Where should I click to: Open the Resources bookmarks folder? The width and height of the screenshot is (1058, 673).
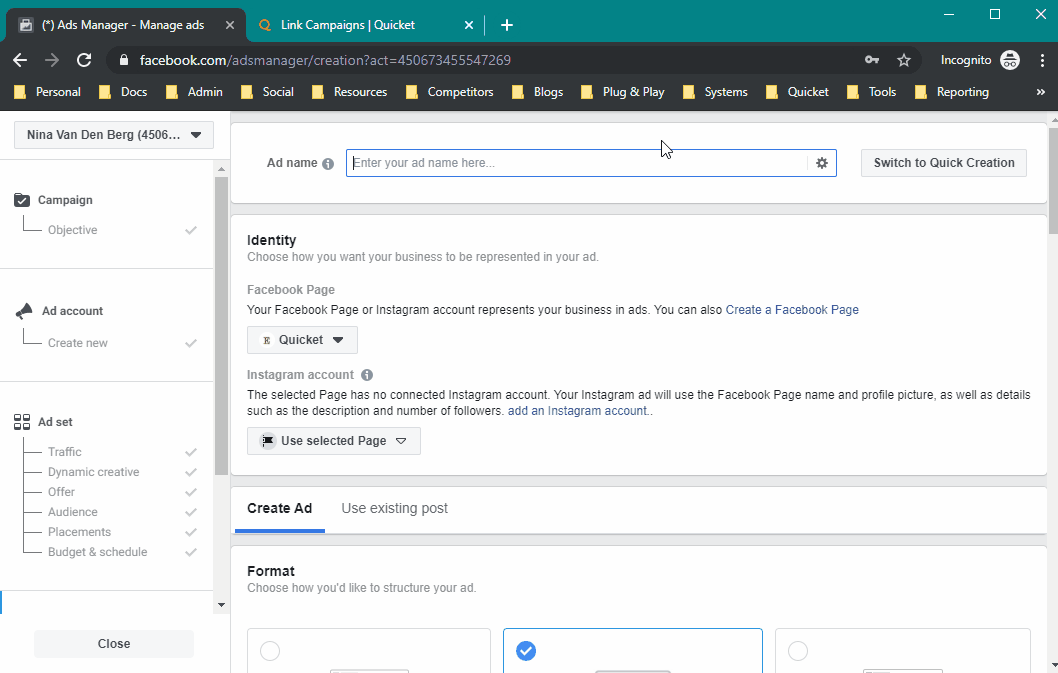tap(350, 92)
